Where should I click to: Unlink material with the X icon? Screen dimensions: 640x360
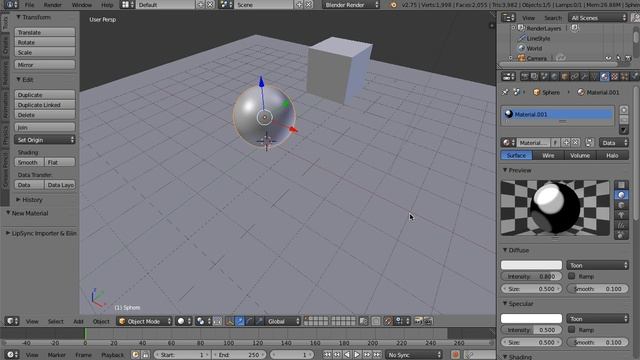click(x=576, y=142)
